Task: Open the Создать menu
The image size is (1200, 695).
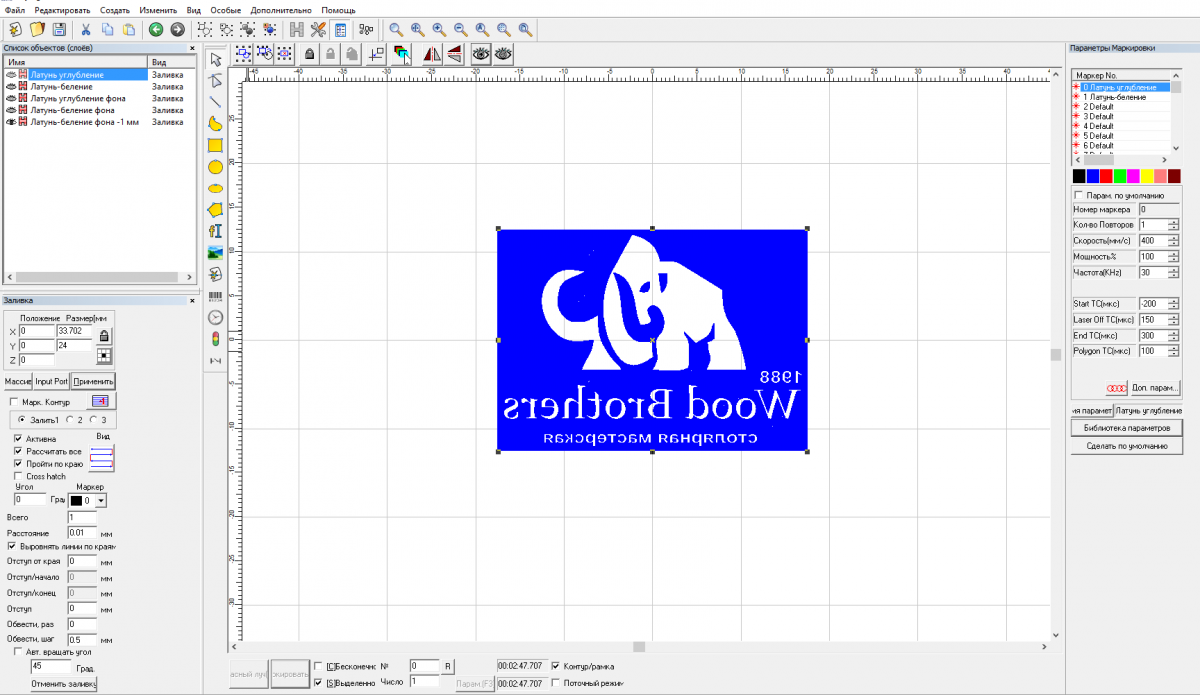Action: 115,10
